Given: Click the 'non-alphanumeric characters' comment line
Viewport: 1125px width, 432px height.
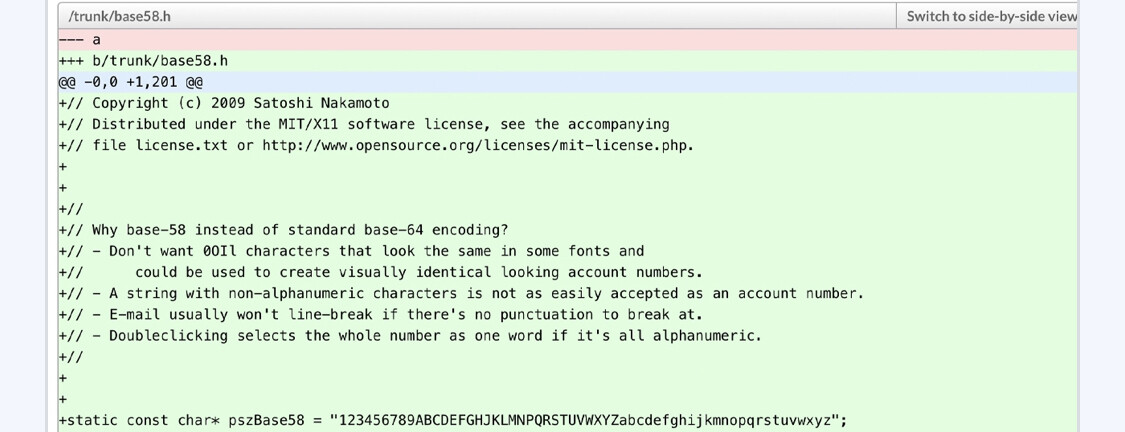Looking at the screenshot, I should (x=461, y=294).
